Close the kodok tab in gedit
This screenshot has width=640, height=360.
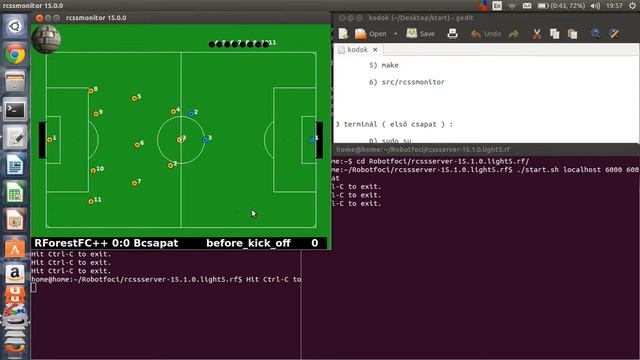(375, 50)
